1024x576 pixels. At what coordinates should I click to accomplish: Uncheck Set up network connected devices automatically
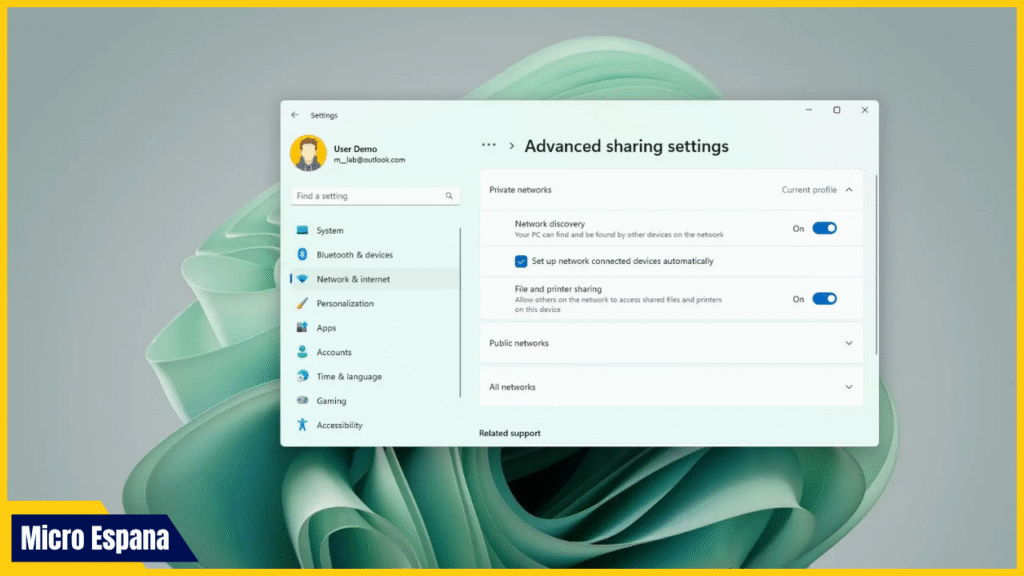pyautogui.click(x=521, y=261)
